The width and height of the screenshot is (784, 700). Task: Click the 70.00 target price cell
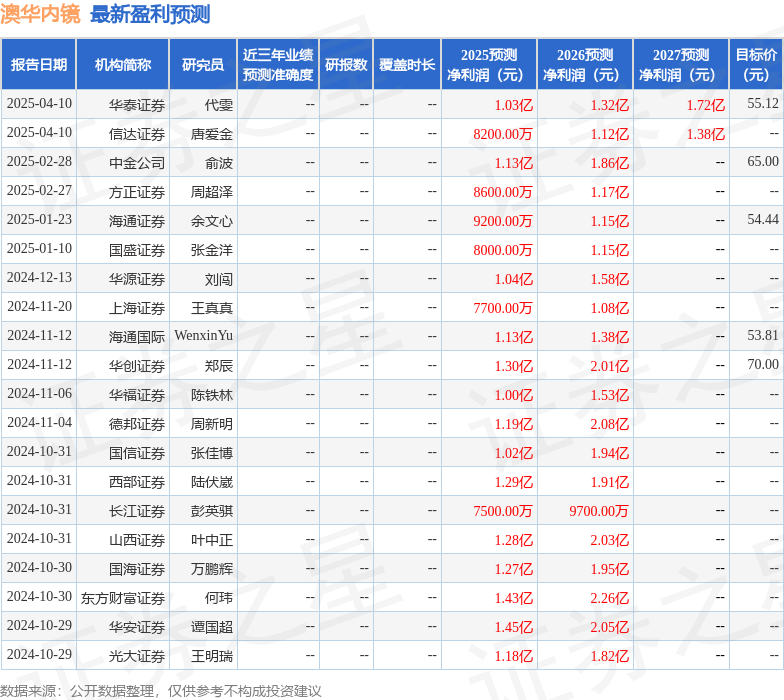(762, 365)
